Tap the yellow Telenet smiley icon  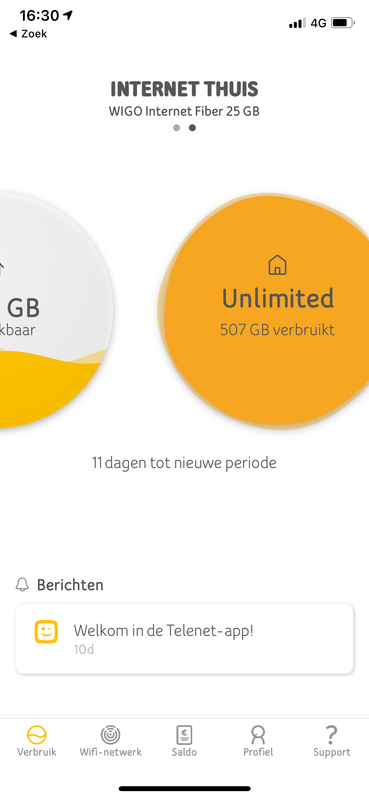tap(46, 632)
